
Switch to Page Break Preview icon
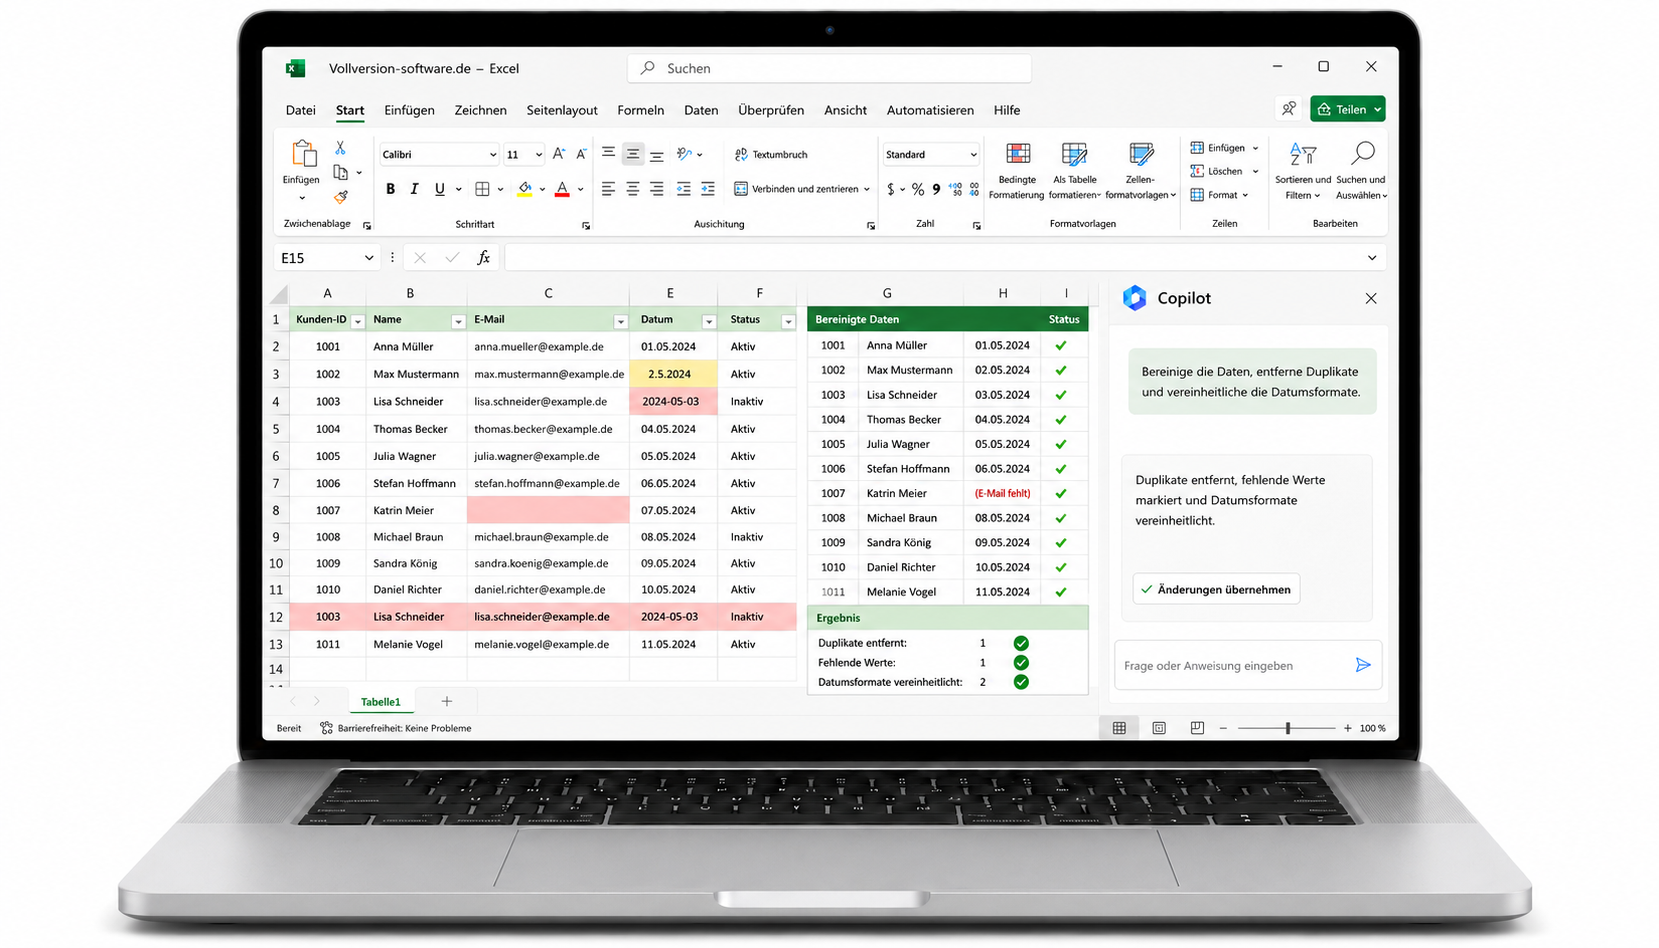coord(1197,728)
